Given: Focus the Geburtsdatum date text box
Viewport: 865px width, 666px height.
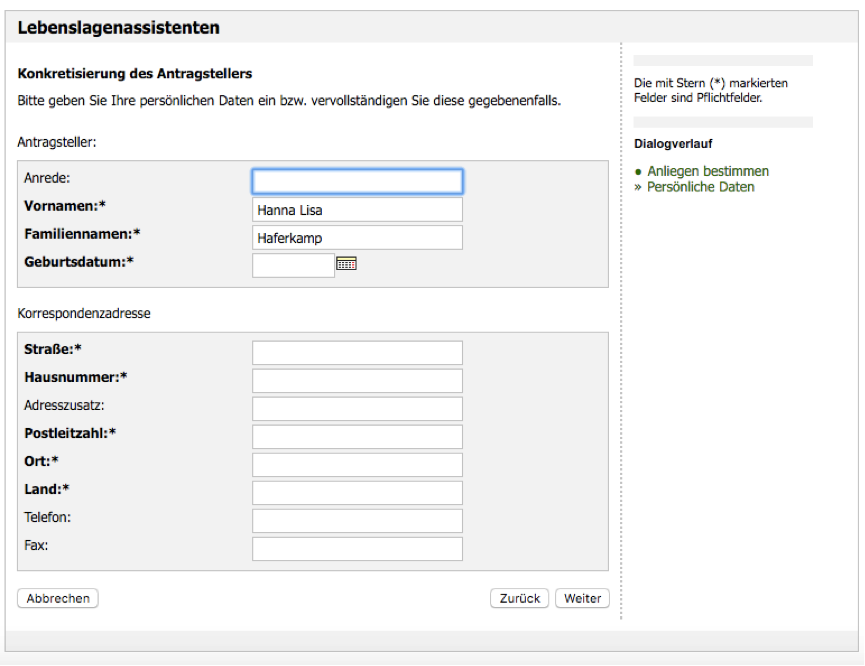Looking at the screenshot, I should pyautogui.click(x=293, y=265).
